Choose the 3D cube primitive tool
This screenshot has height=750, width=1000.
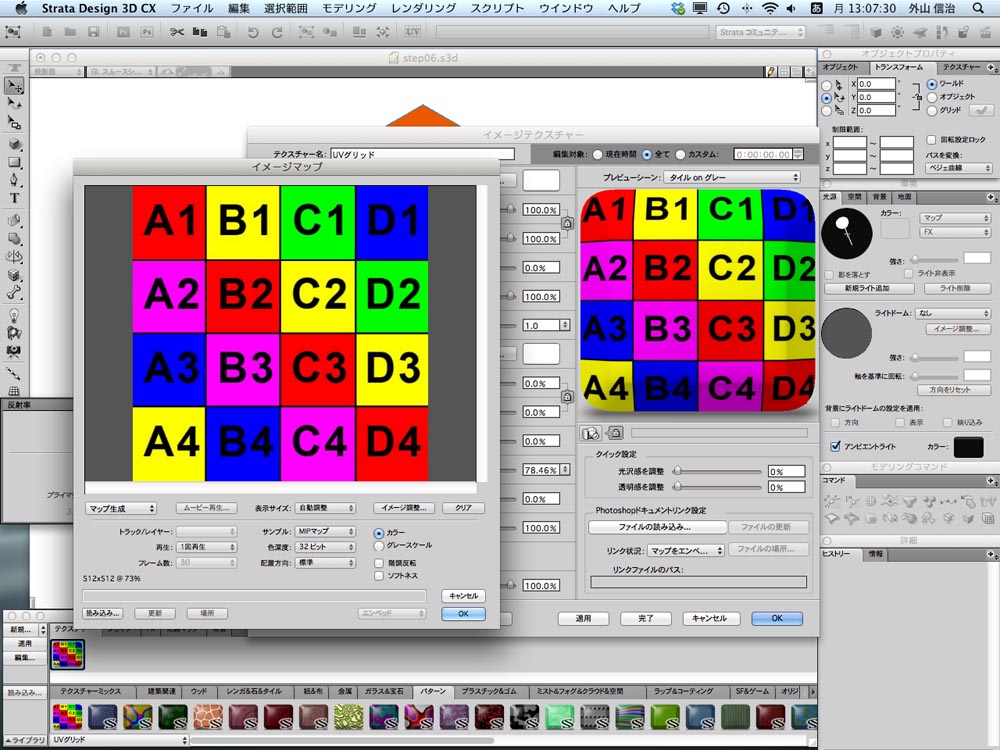click(x=14, y=144)
